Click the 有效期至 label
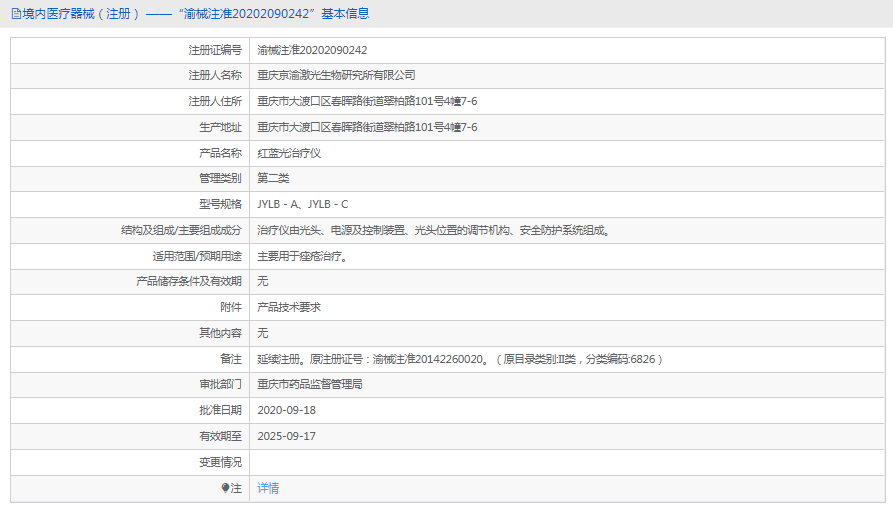 click(220, 436)
